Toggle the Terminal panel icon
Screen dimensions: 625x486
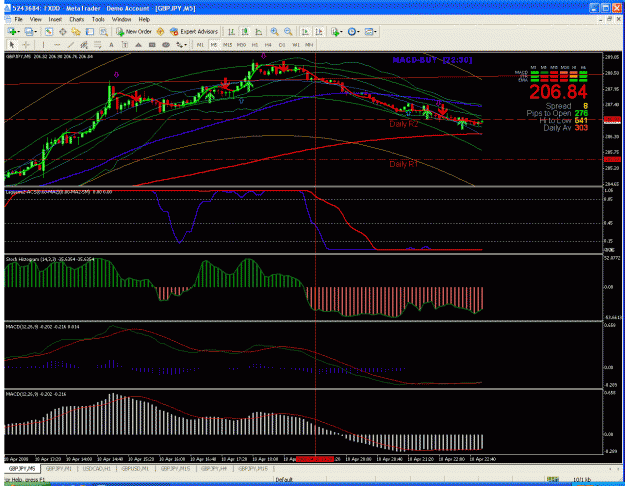pos(90,31)
